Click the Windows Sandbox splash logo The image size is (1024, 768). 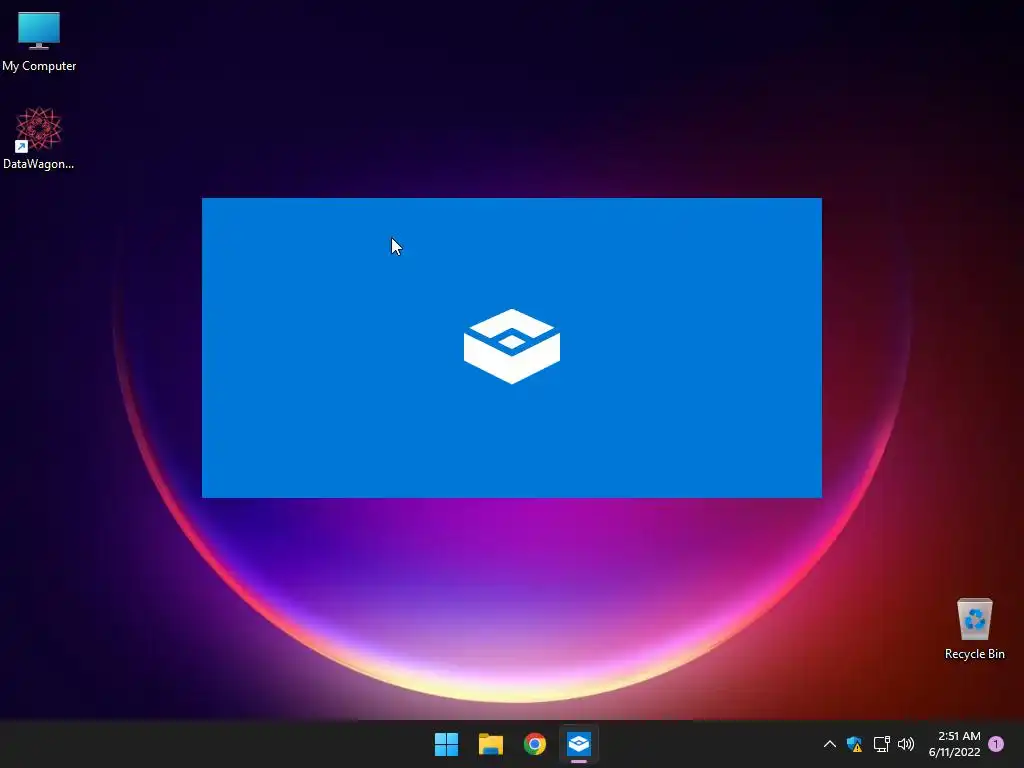coord(512,346)
